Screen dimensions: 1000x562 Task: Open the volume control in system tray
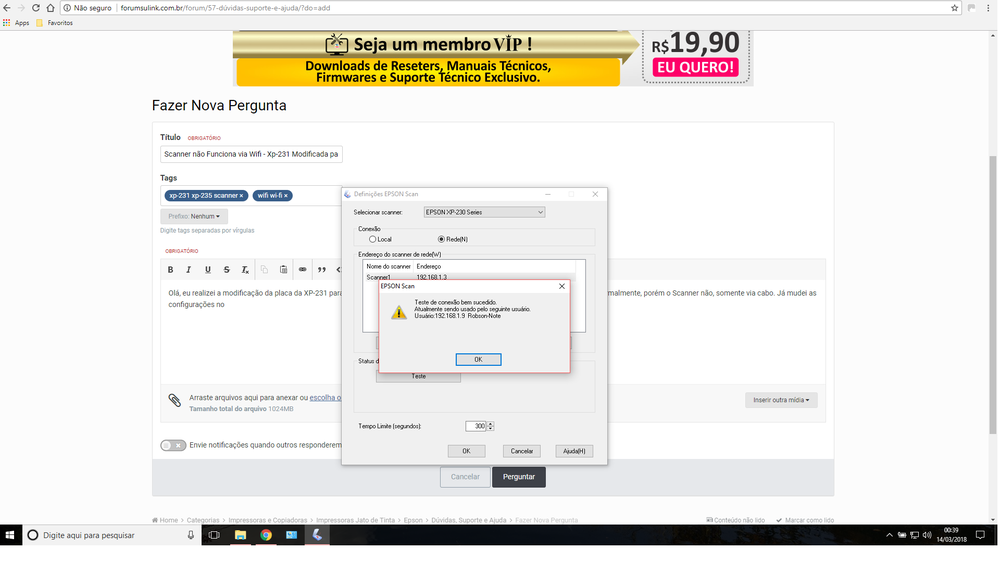click(x=927, y=535)
